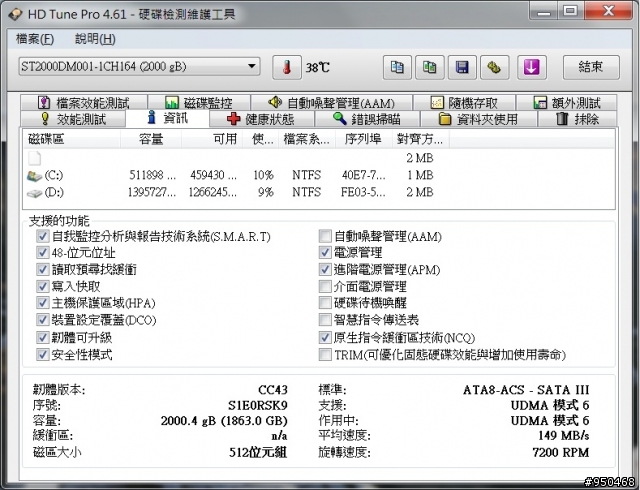Click the ATA8-ACS - SATA III standard value
The width and height of the screenshot is (640, 490).
[x=526, y=390]
